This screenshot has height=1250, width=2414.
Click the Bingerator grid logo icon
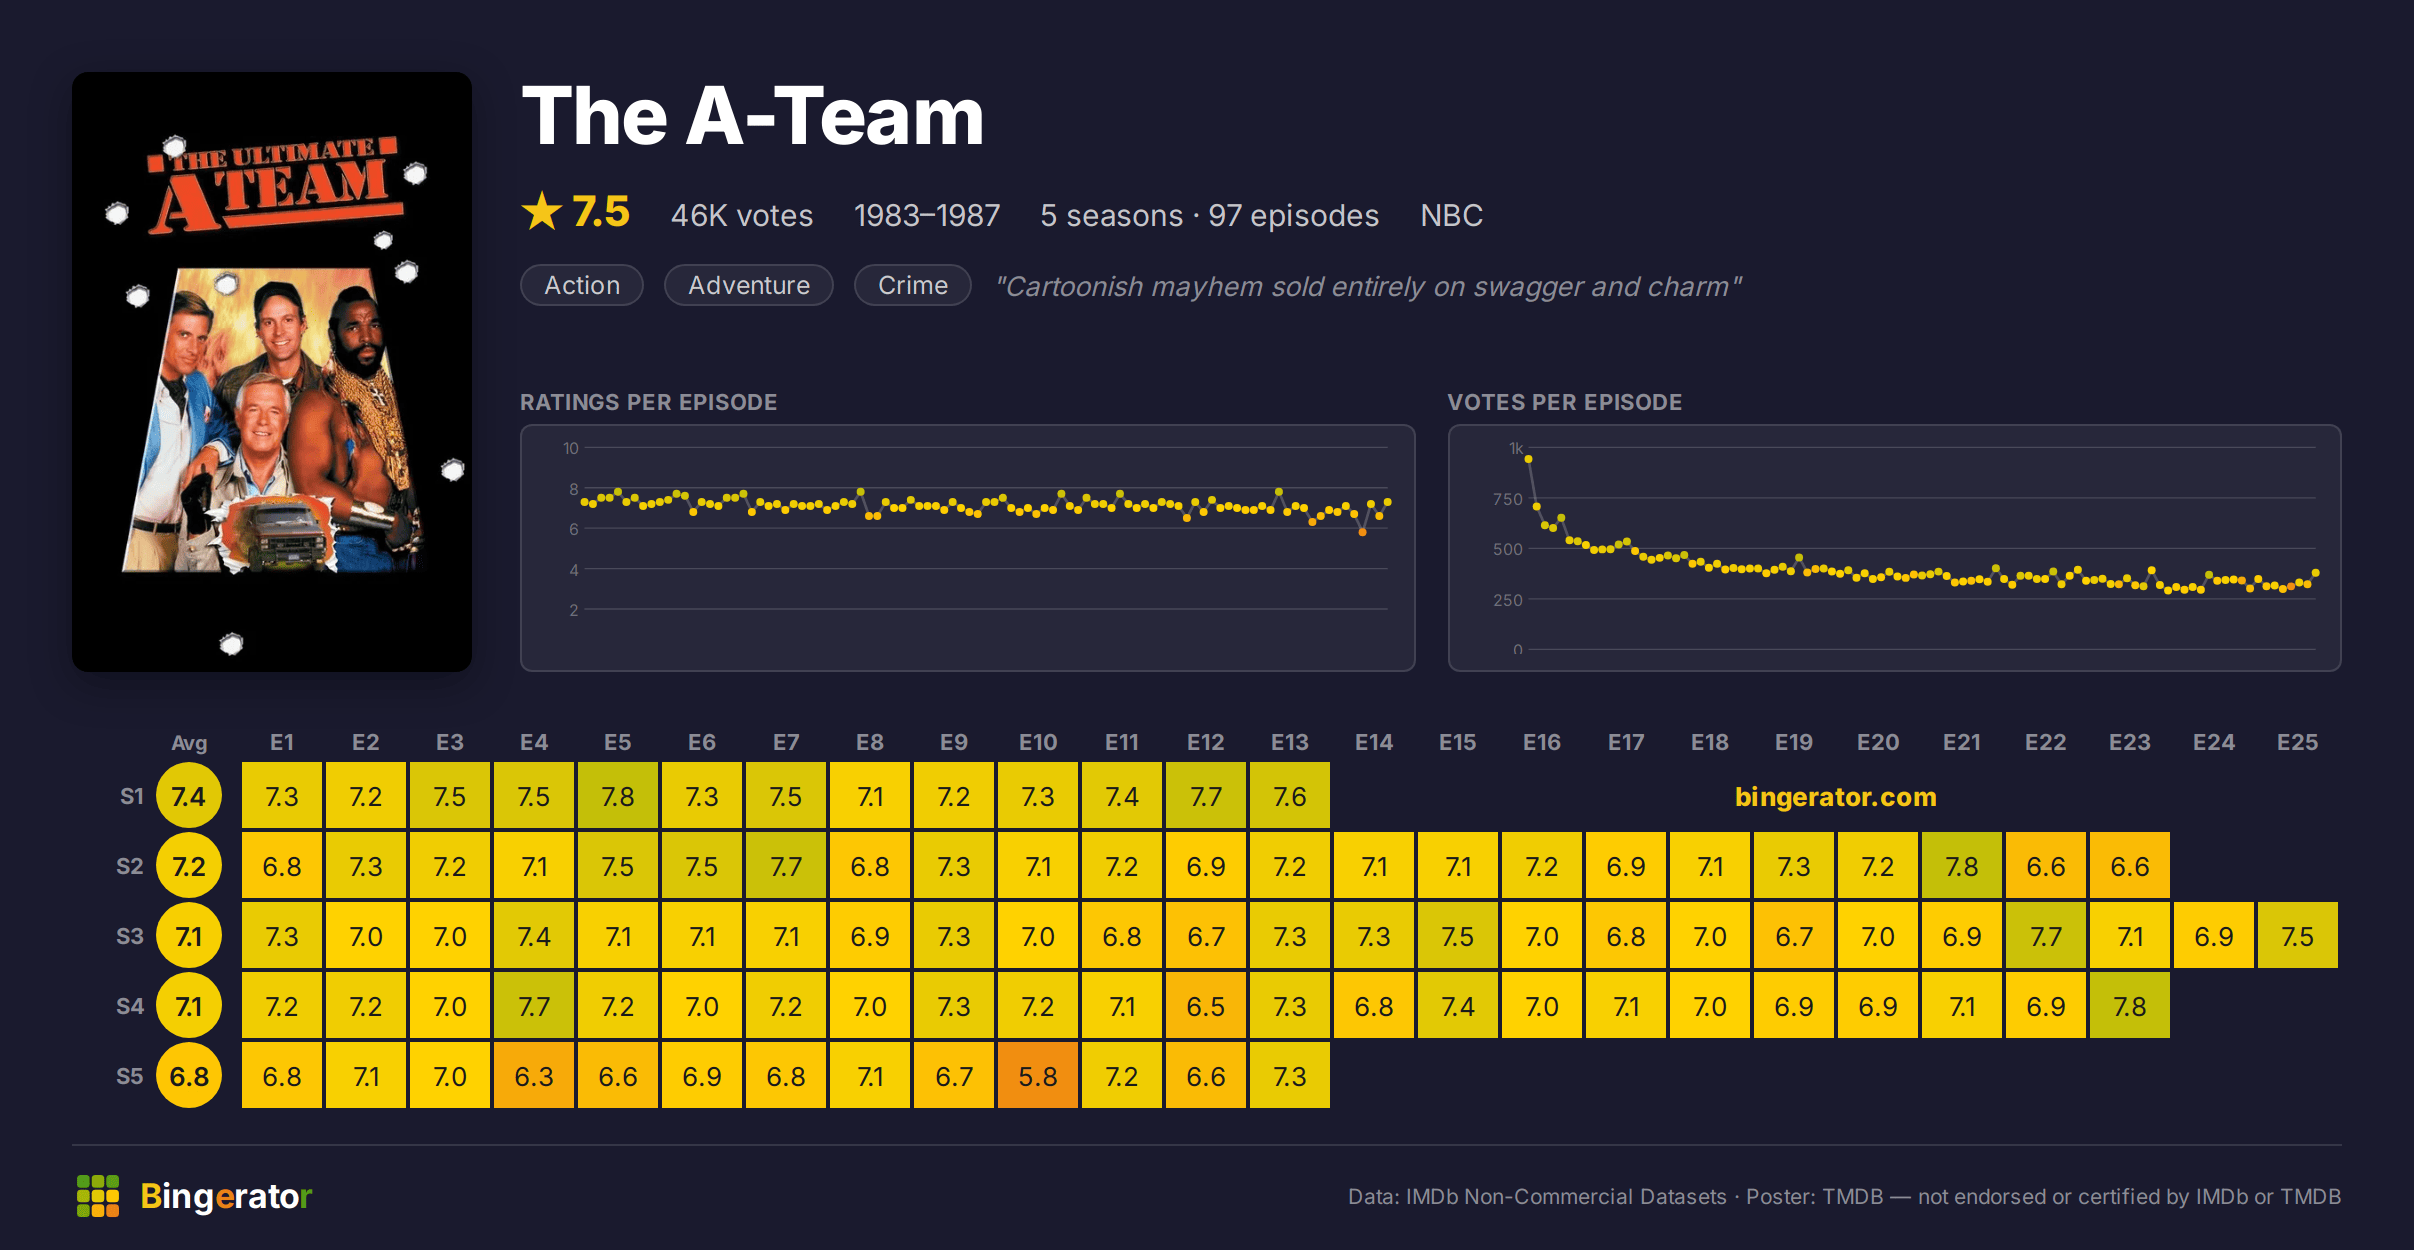point(98,1196)
